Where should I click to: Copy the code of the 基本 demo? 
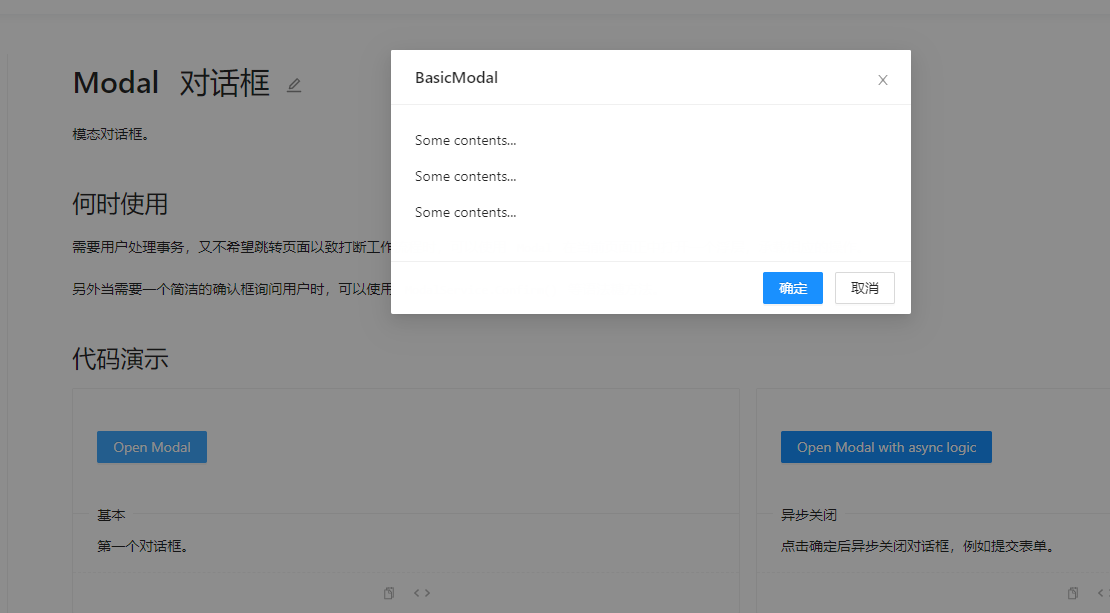point(388,592)
